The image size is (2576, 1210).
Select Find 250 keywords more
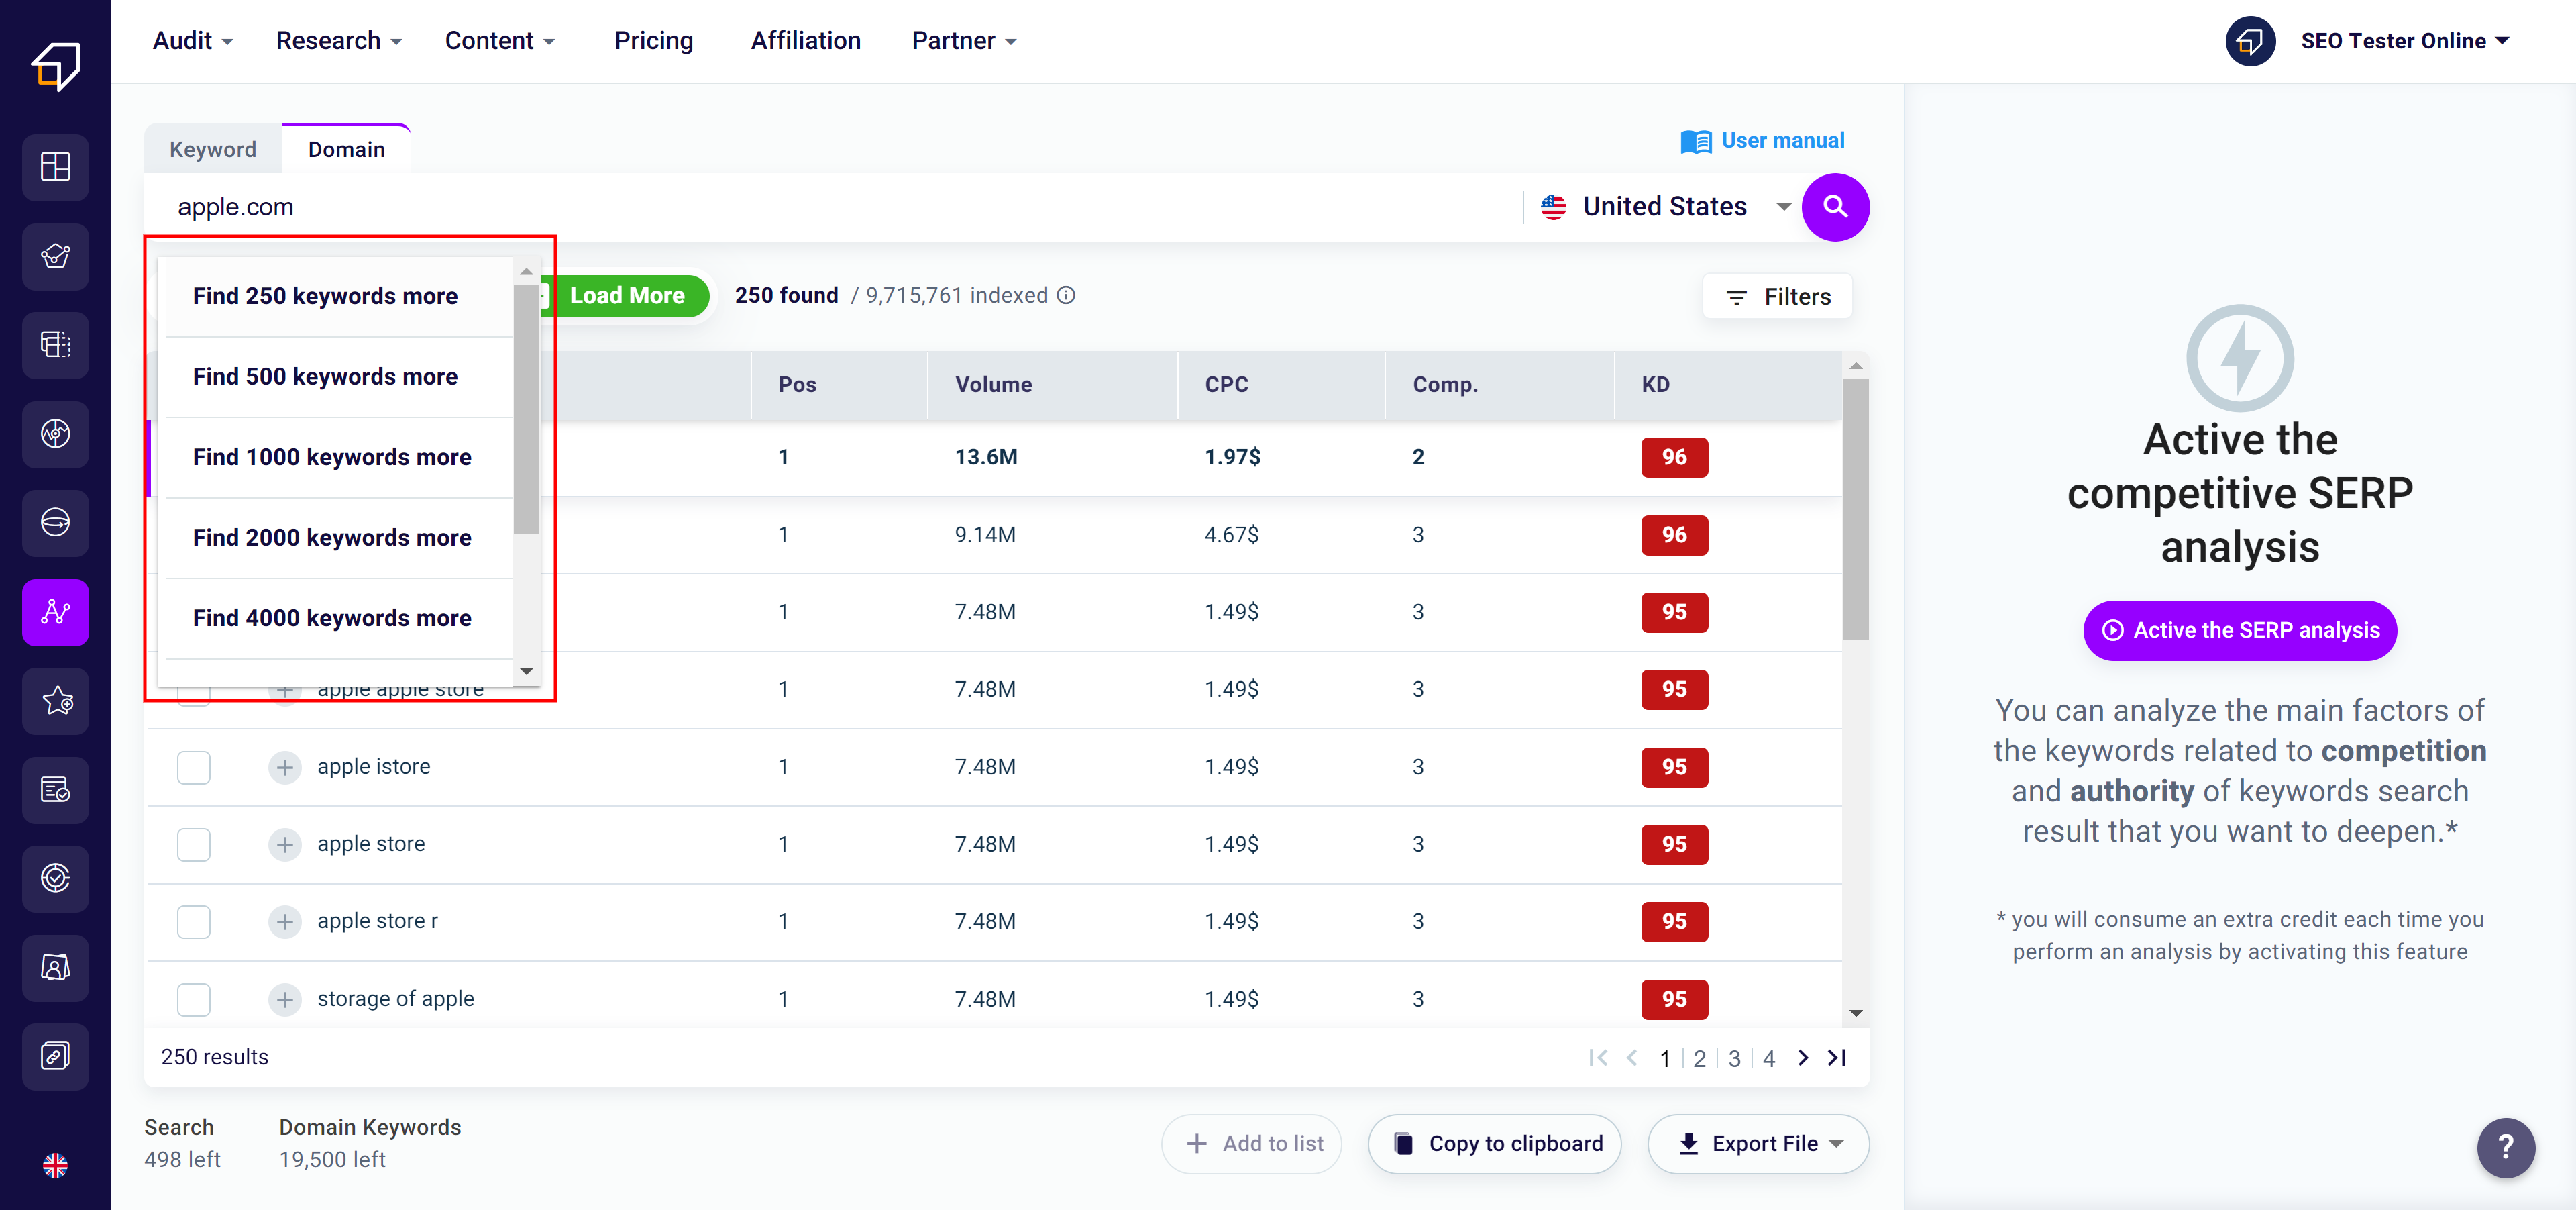pos(338,296)
